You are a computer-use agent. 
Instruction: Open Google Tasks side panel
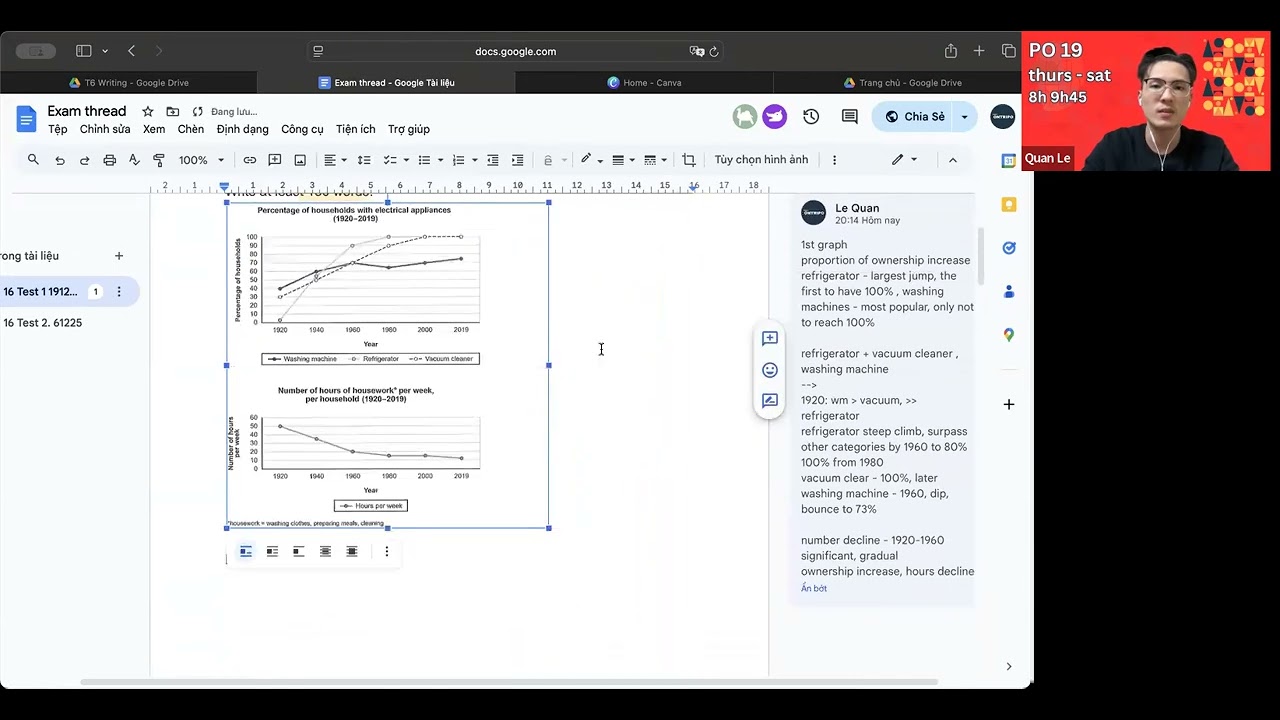[x=1009, y=248]
